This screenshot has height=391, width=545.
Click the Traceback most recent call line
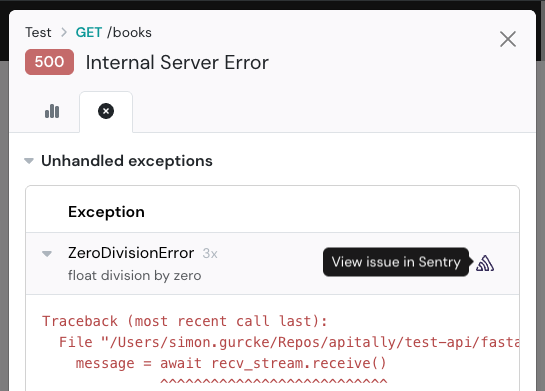[x=185, y=321]
